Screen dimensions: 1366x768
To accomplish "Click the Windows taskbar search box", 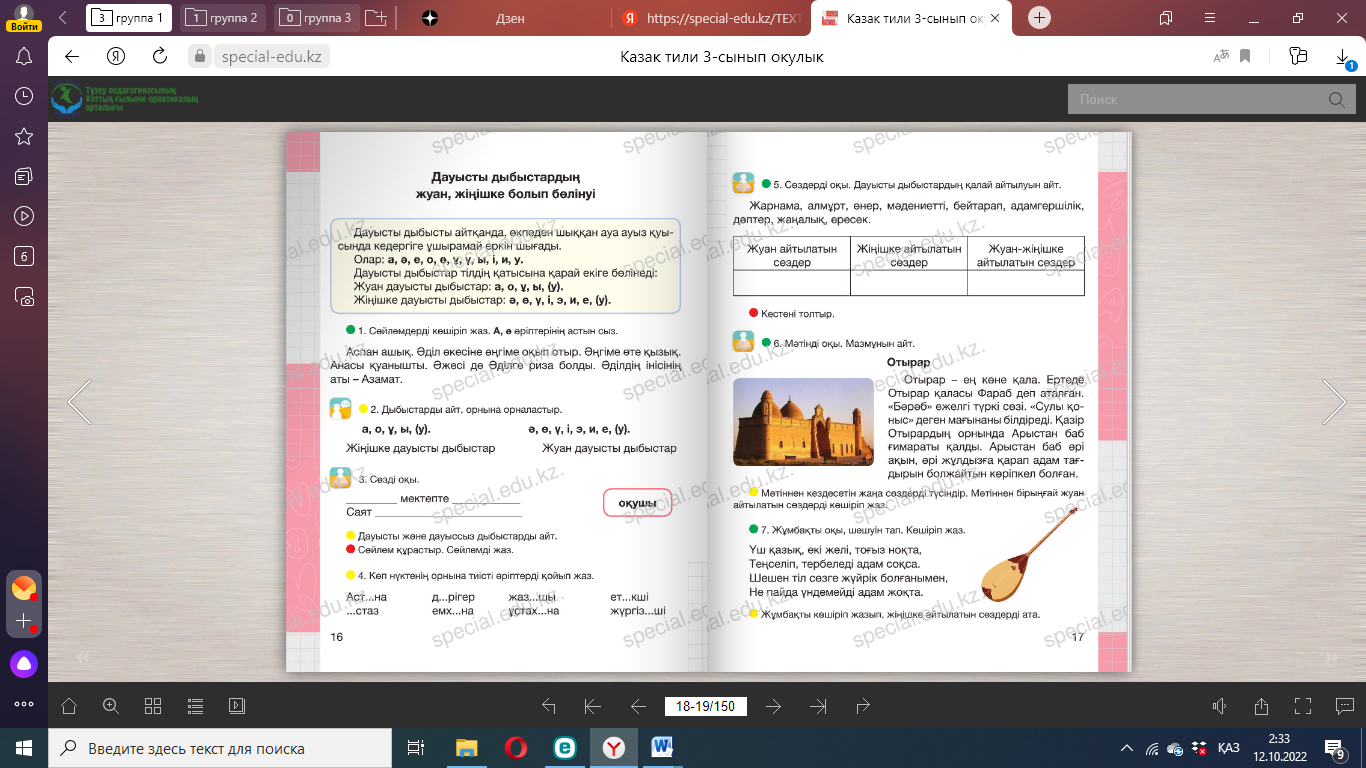I will (220, 748).
